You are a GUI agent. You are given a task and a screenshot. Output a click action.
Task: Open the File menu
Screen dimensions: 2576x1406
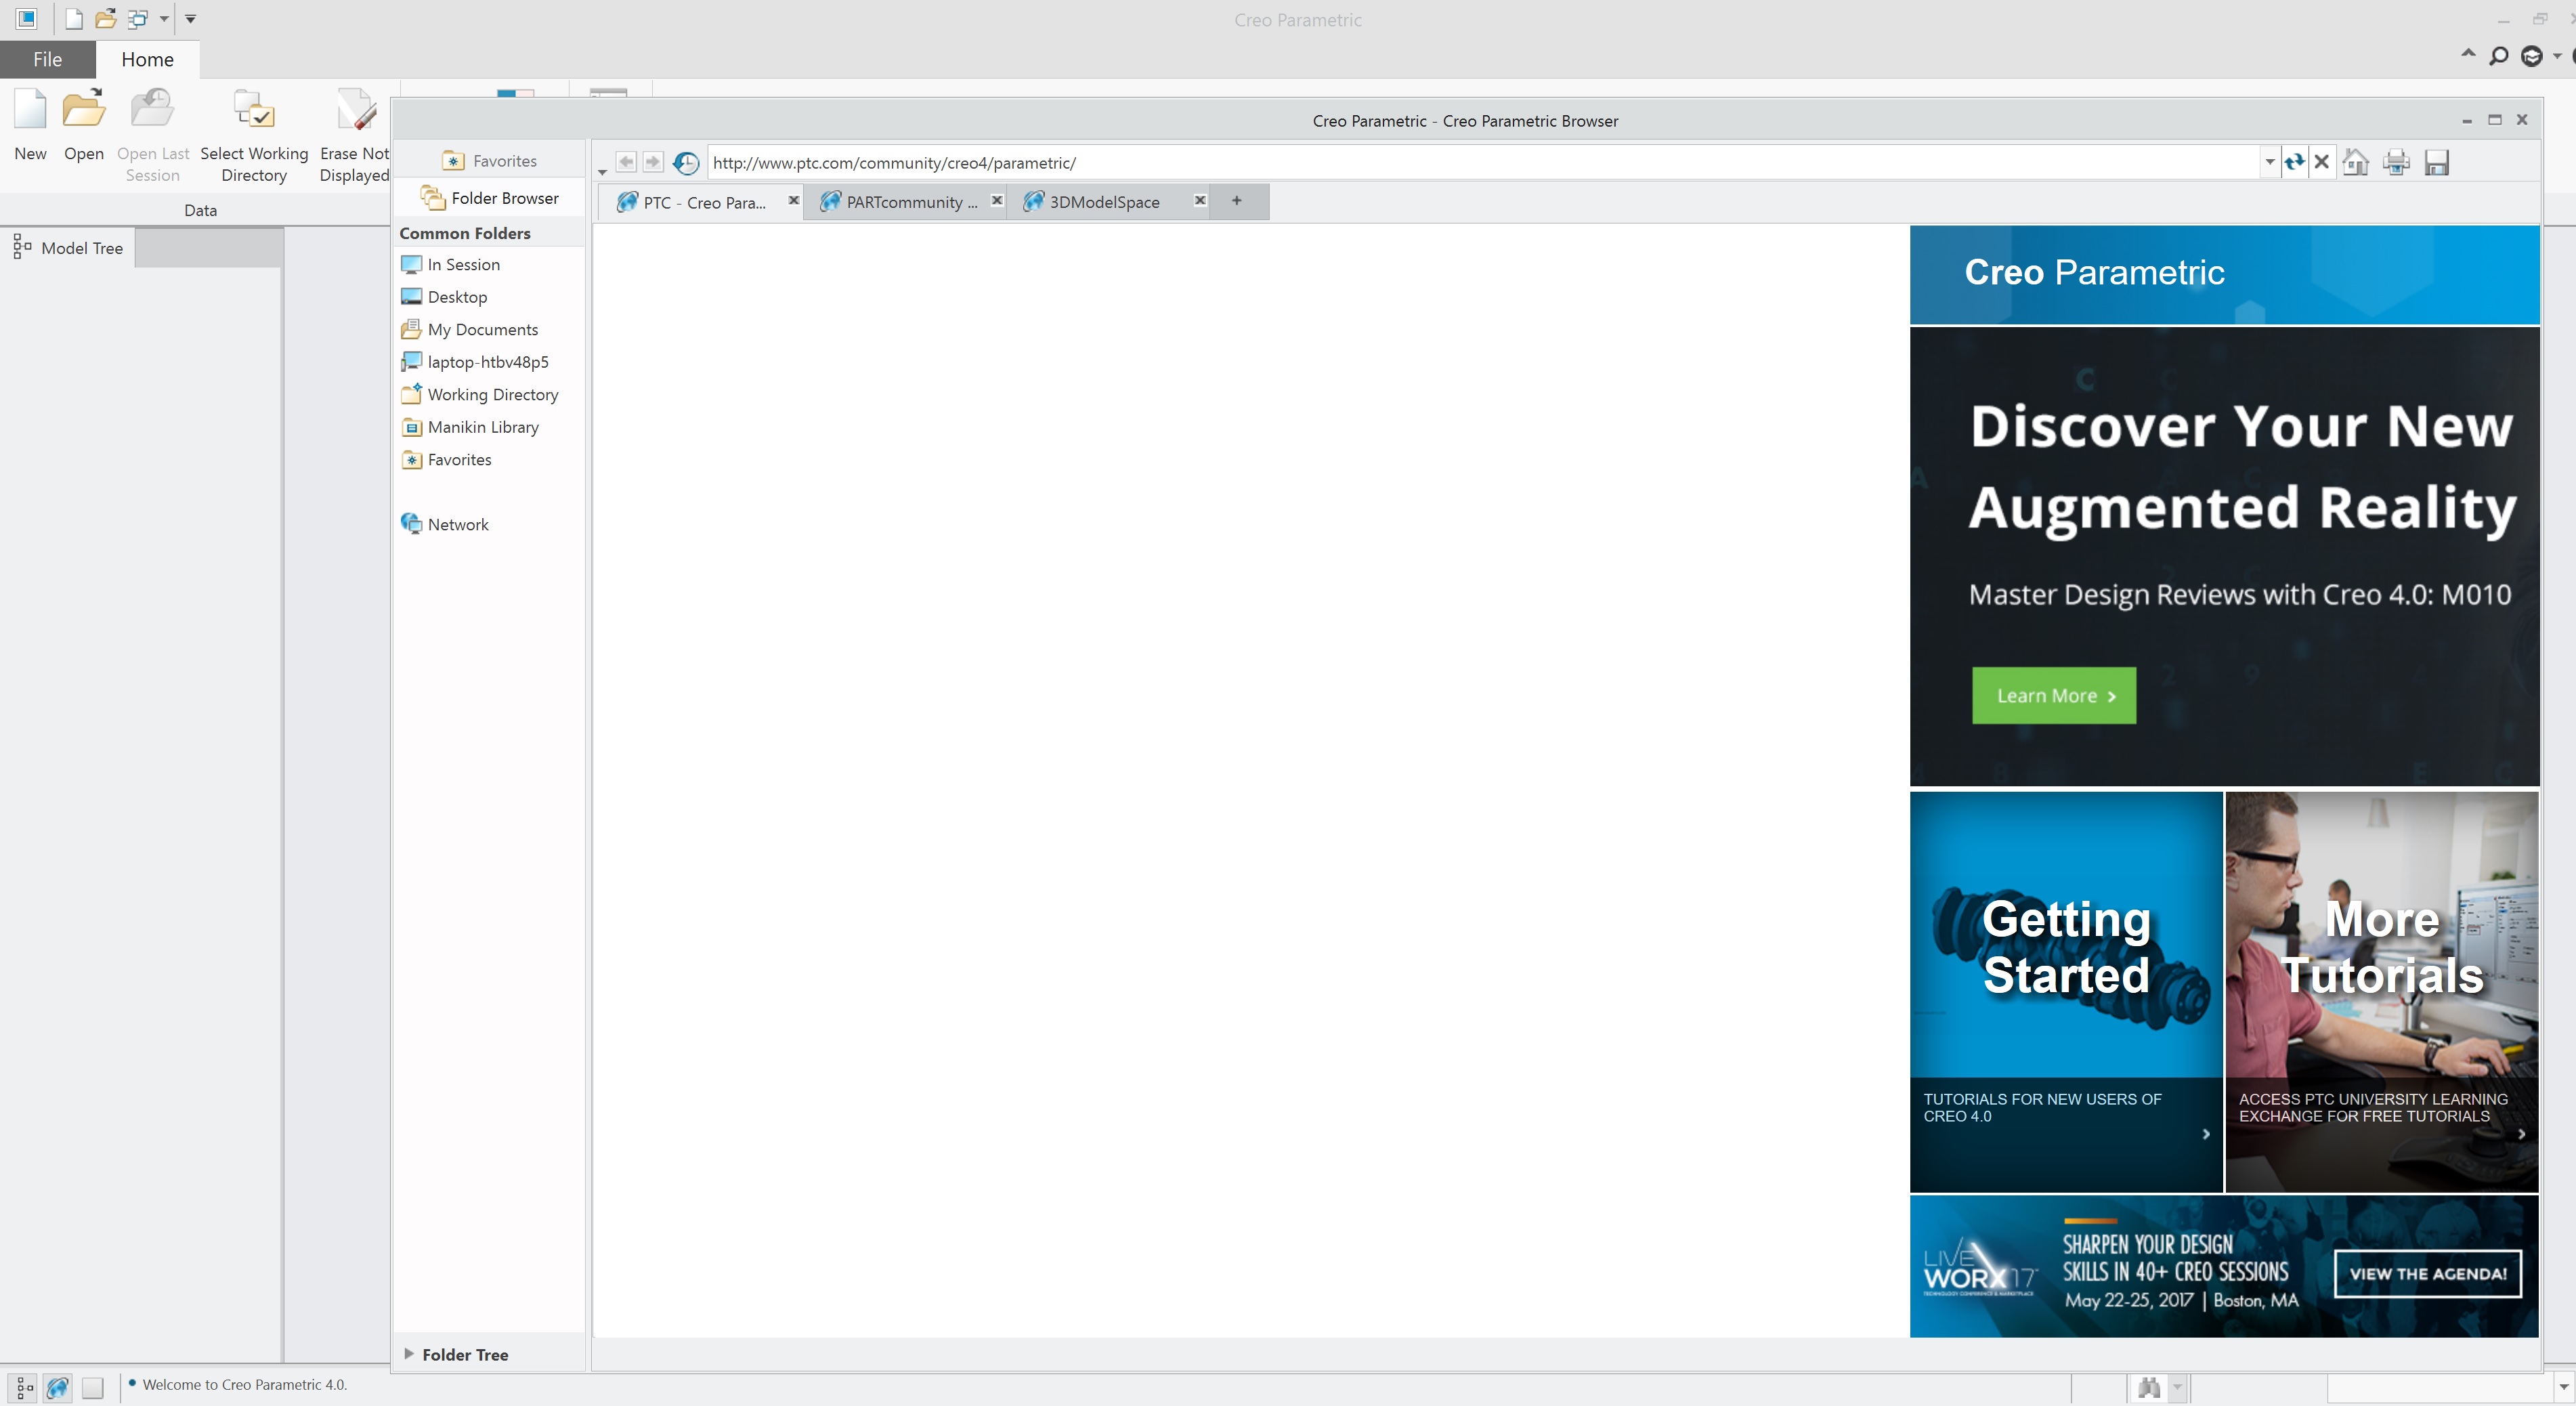[x=47, y=59]
